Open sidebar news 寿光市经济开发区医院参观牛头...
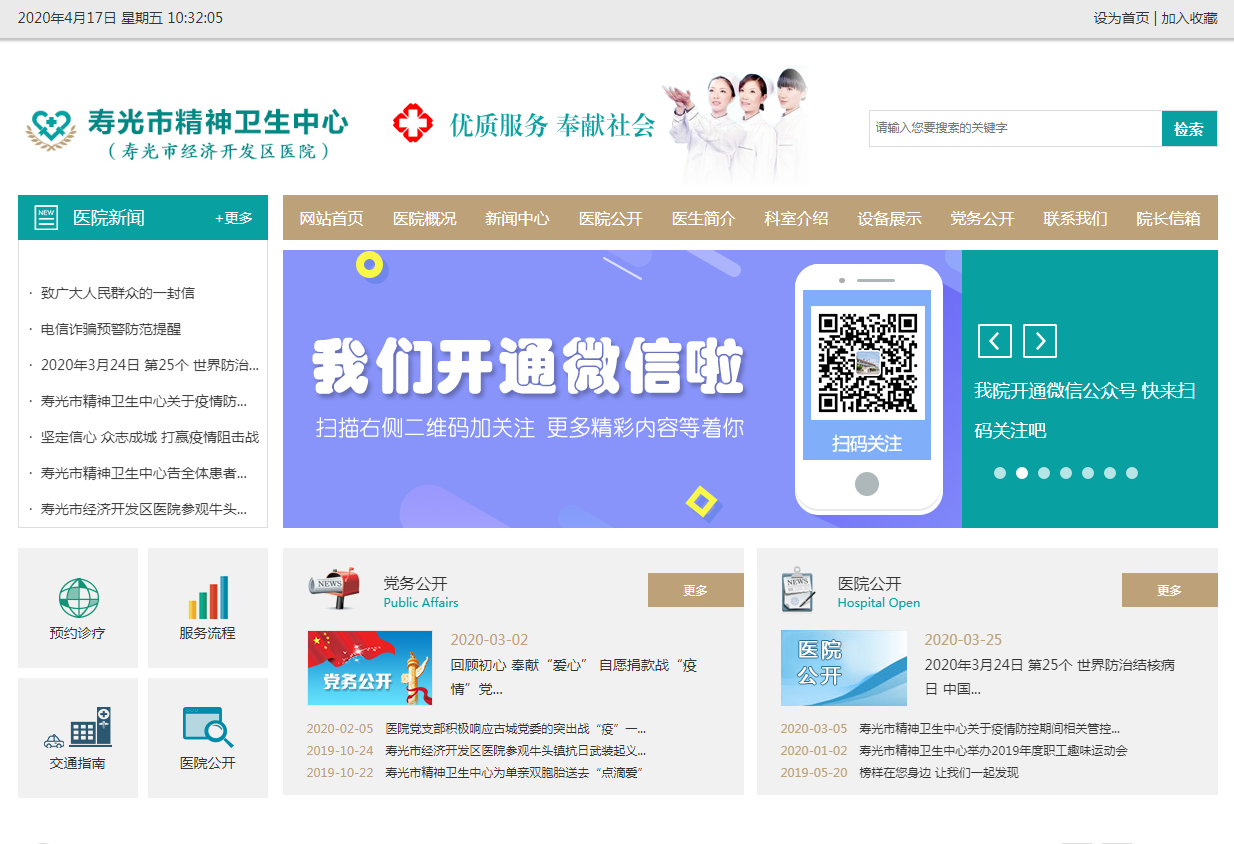 tap(144, 509)
